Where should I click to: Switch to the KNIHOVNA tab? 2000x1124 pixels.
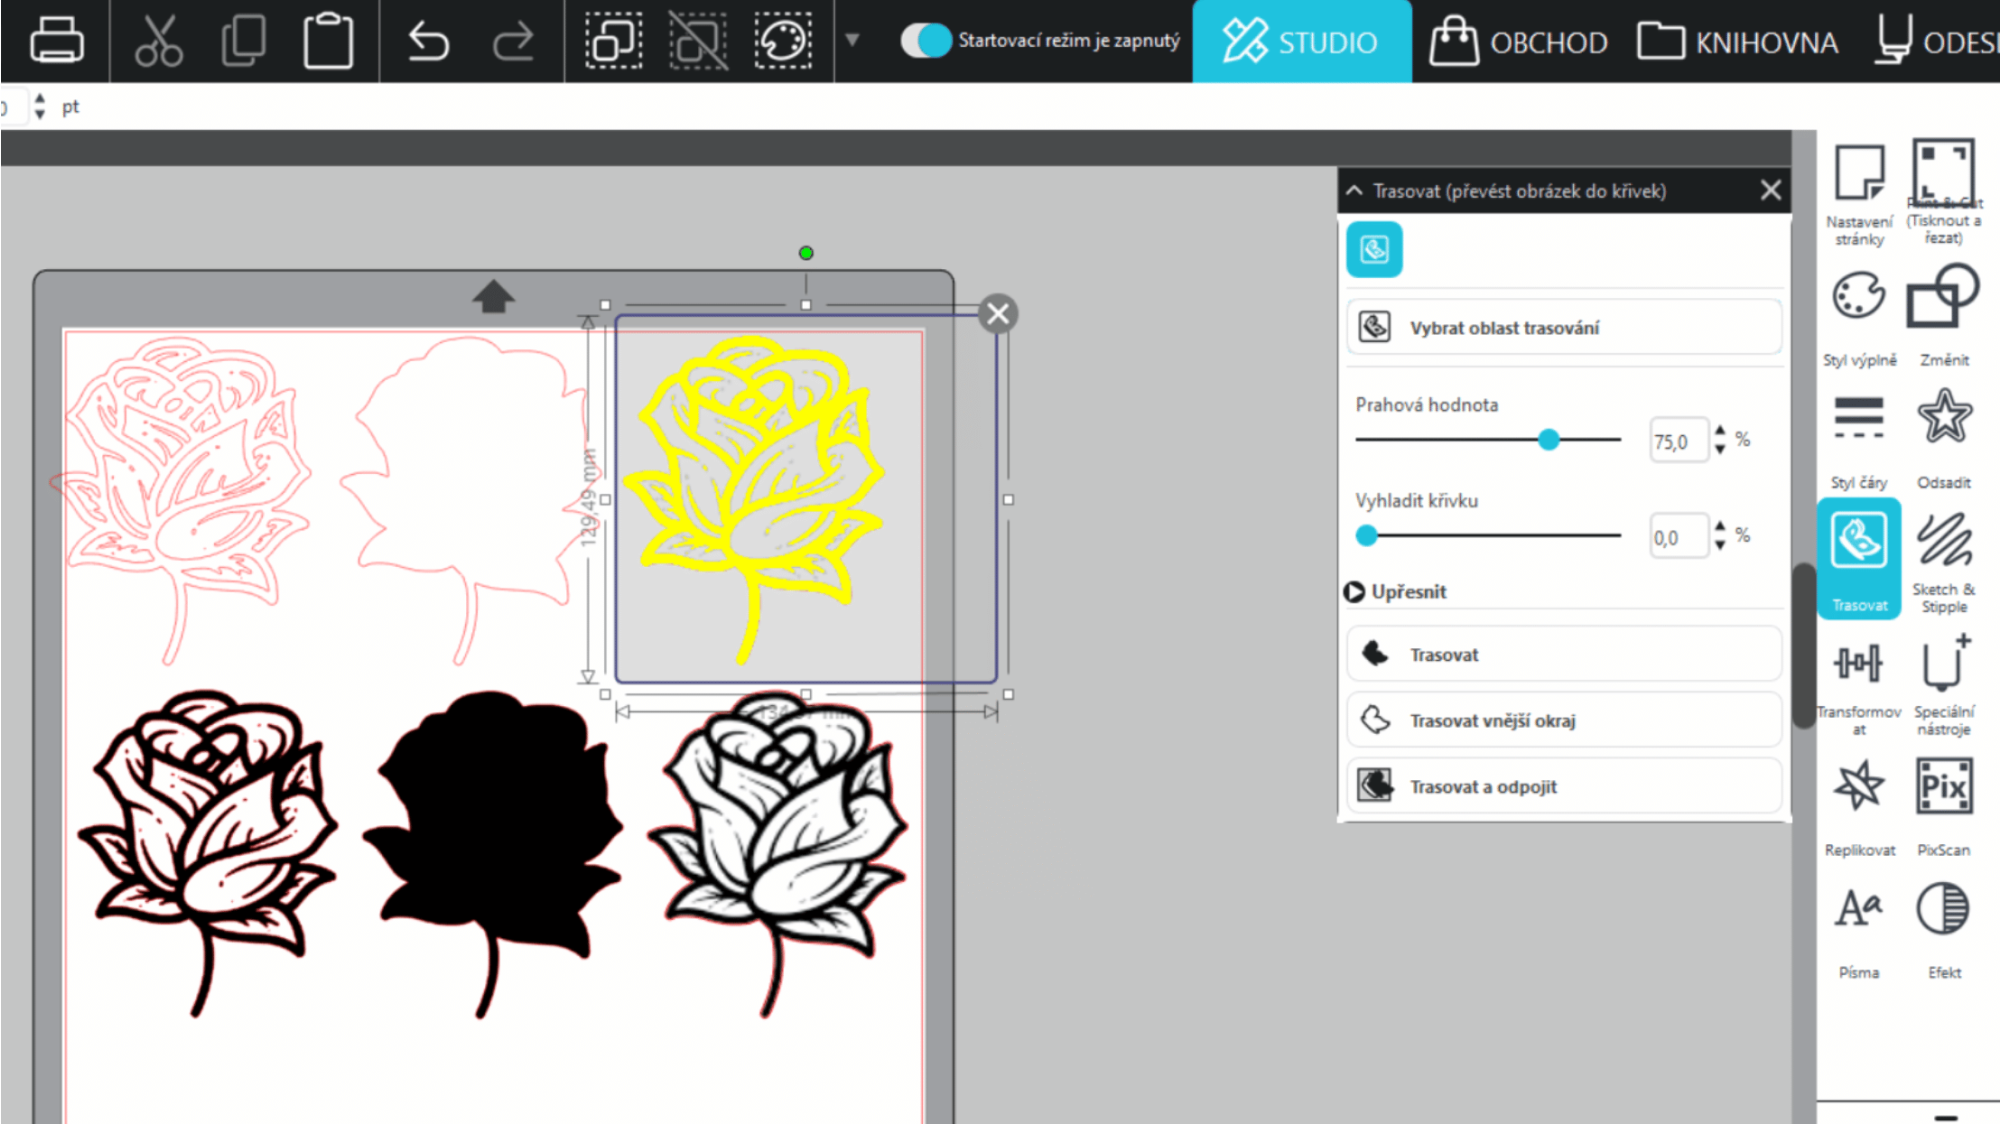pyautogui.click(x=1738, y=42)
